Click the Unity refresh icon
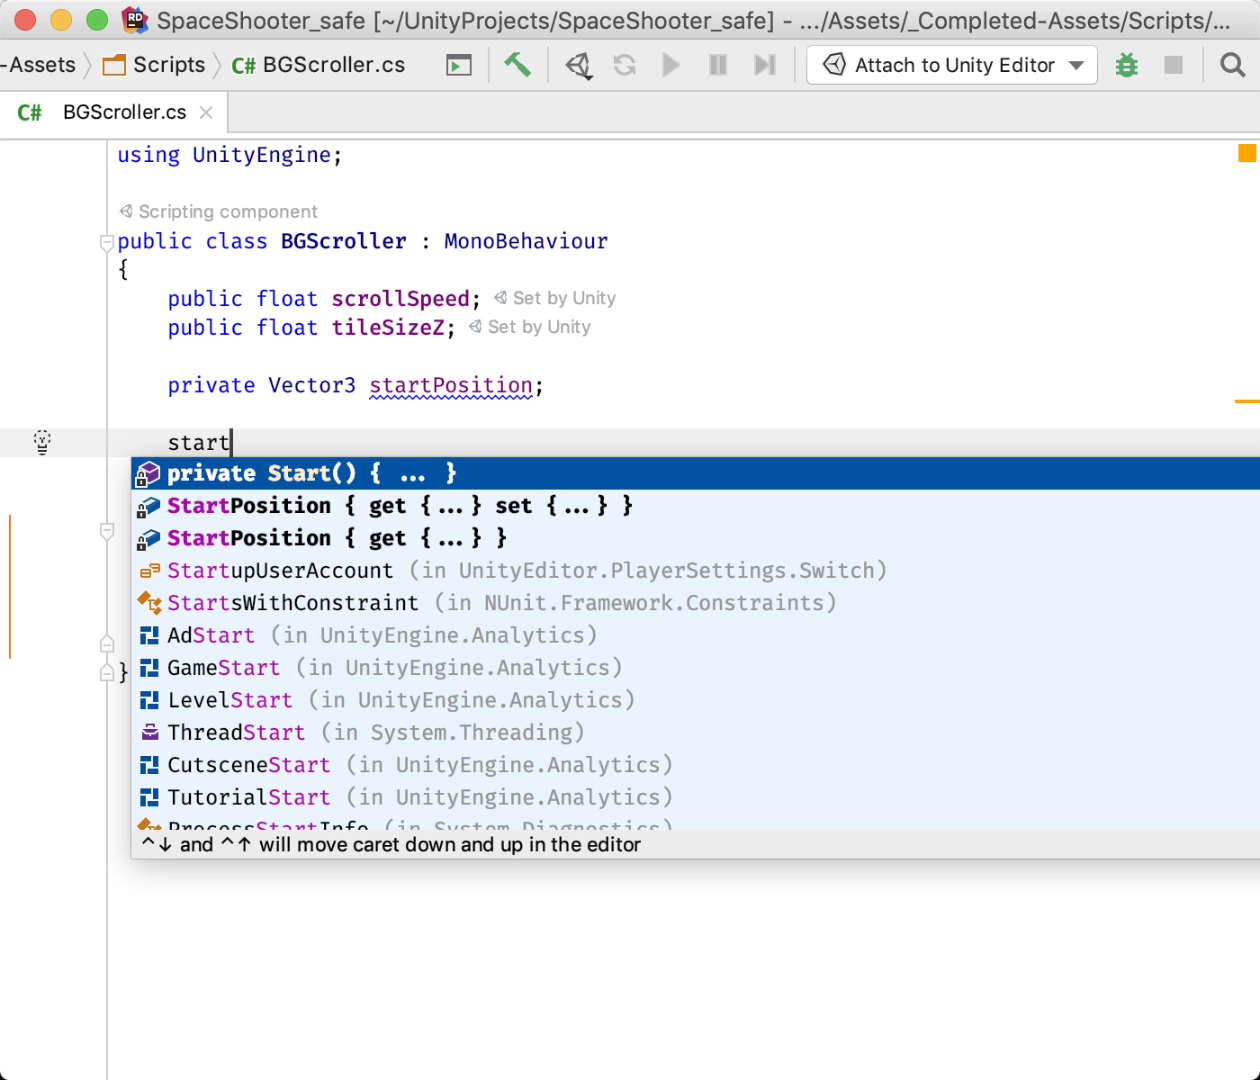This screenshot has width=1260, height=1080. tap(625, 66)
